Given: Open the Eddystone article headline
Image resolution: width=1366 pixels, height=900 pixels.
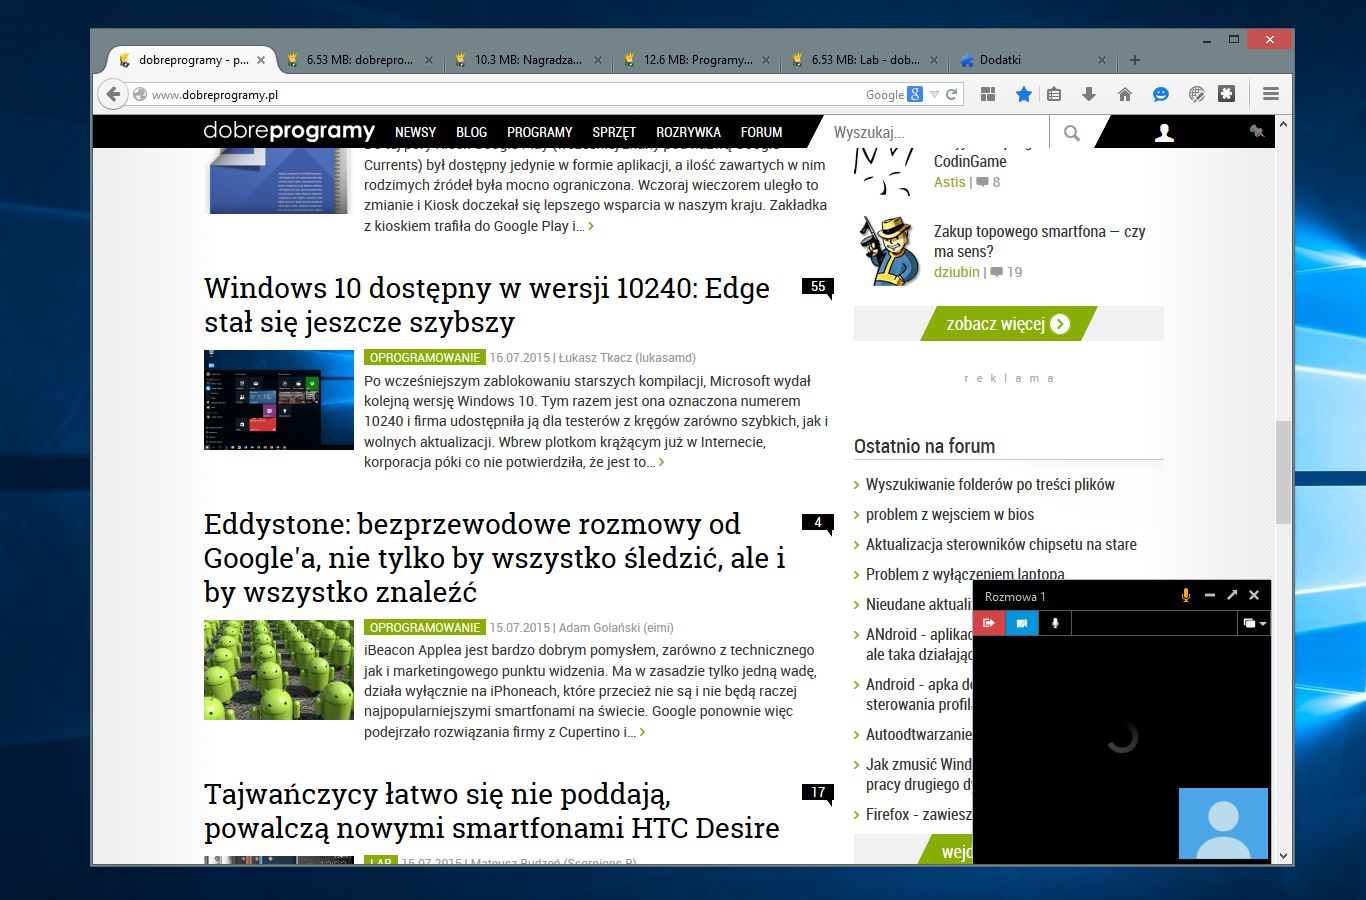Looking at the screenshot, I should point(495,558).
